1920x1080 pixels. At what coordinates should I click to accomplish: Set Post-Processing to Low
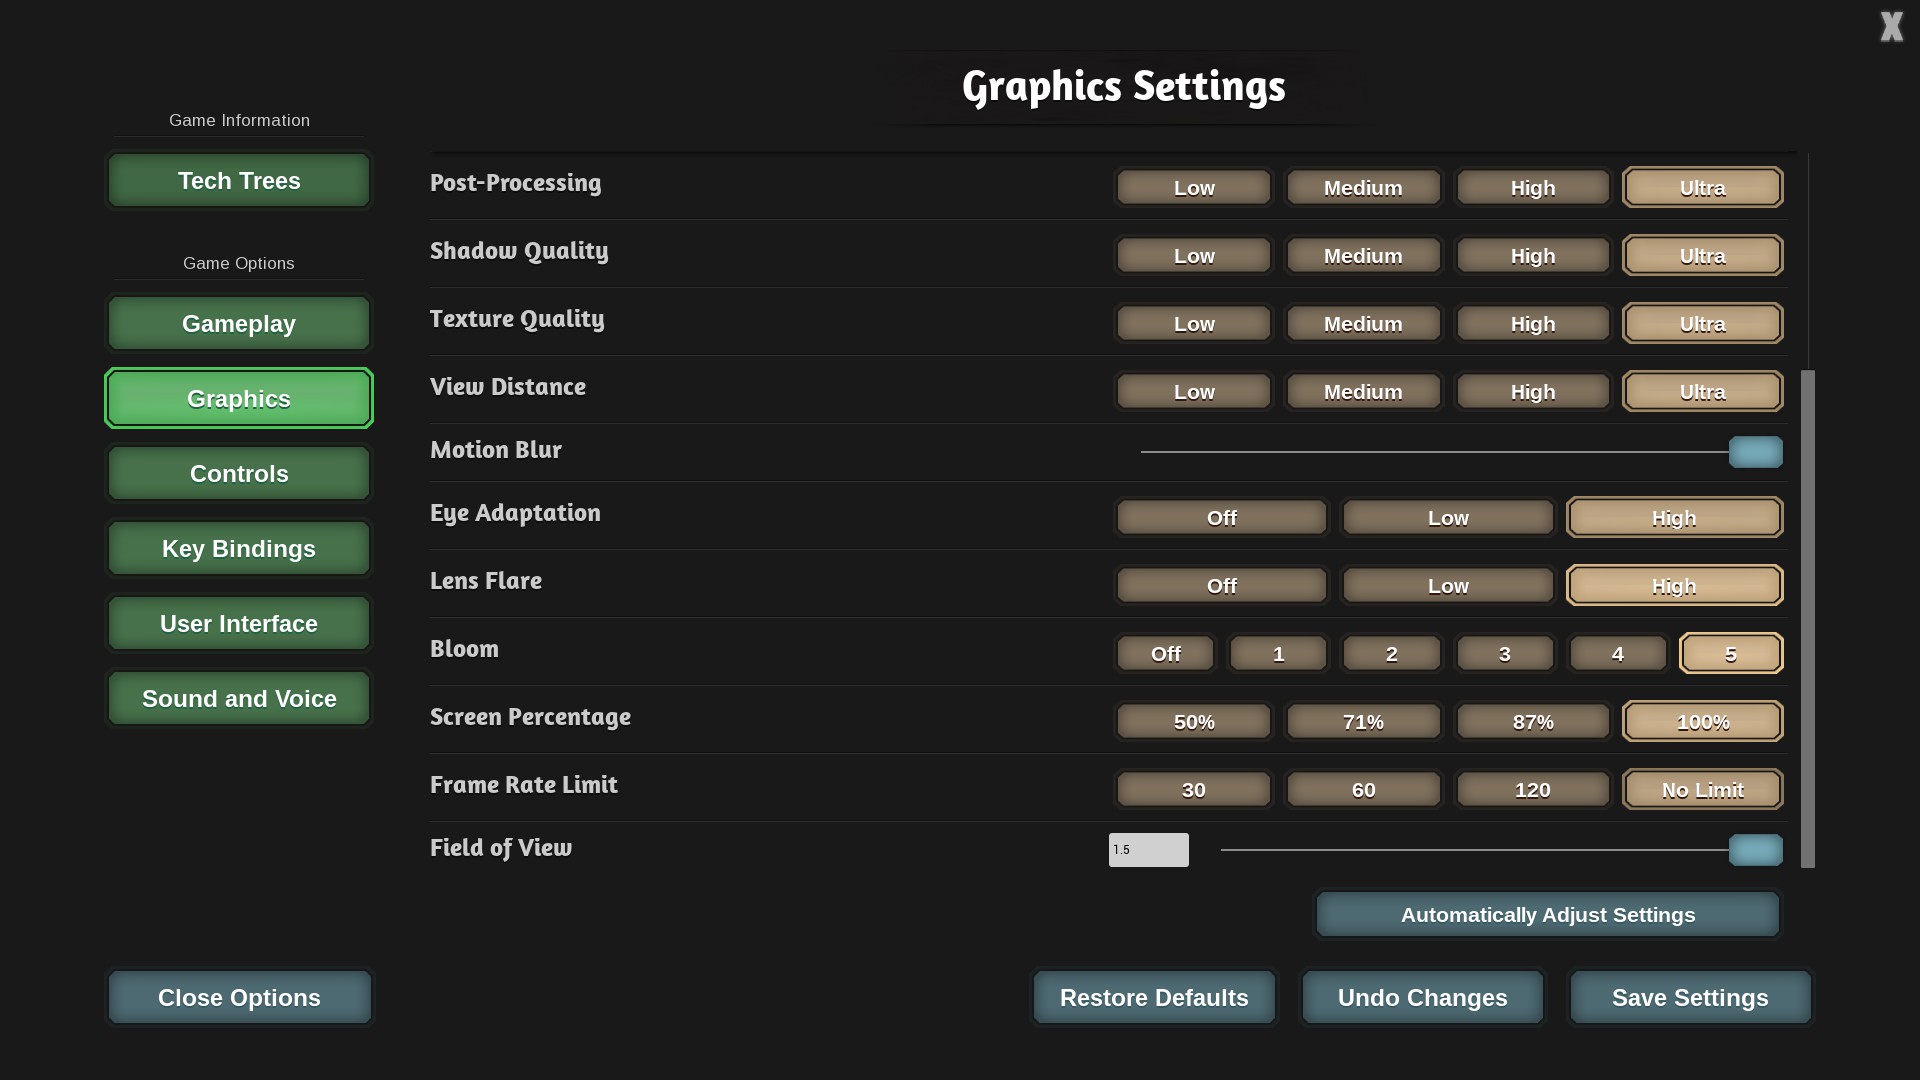1193,188
